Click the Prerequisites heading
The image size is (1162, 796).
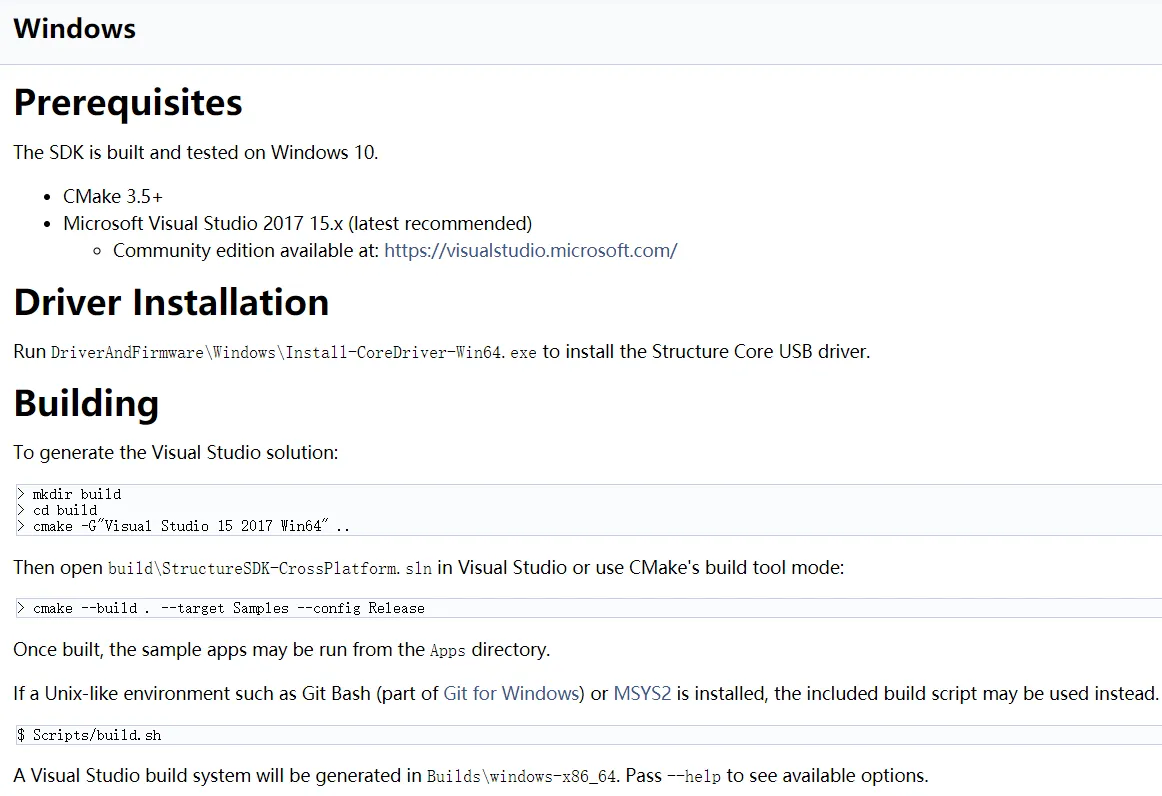pos(128,102)
